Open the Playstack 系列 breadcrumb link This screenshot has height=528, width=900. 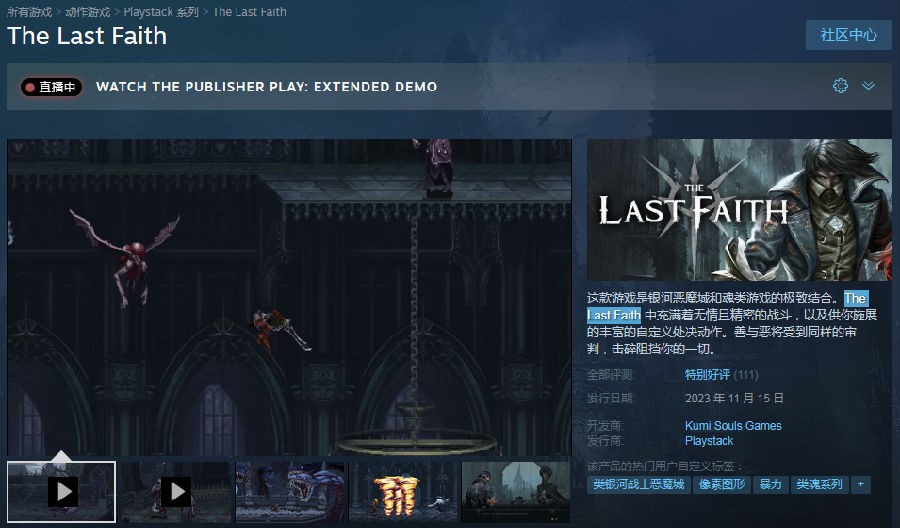point(161,11)
